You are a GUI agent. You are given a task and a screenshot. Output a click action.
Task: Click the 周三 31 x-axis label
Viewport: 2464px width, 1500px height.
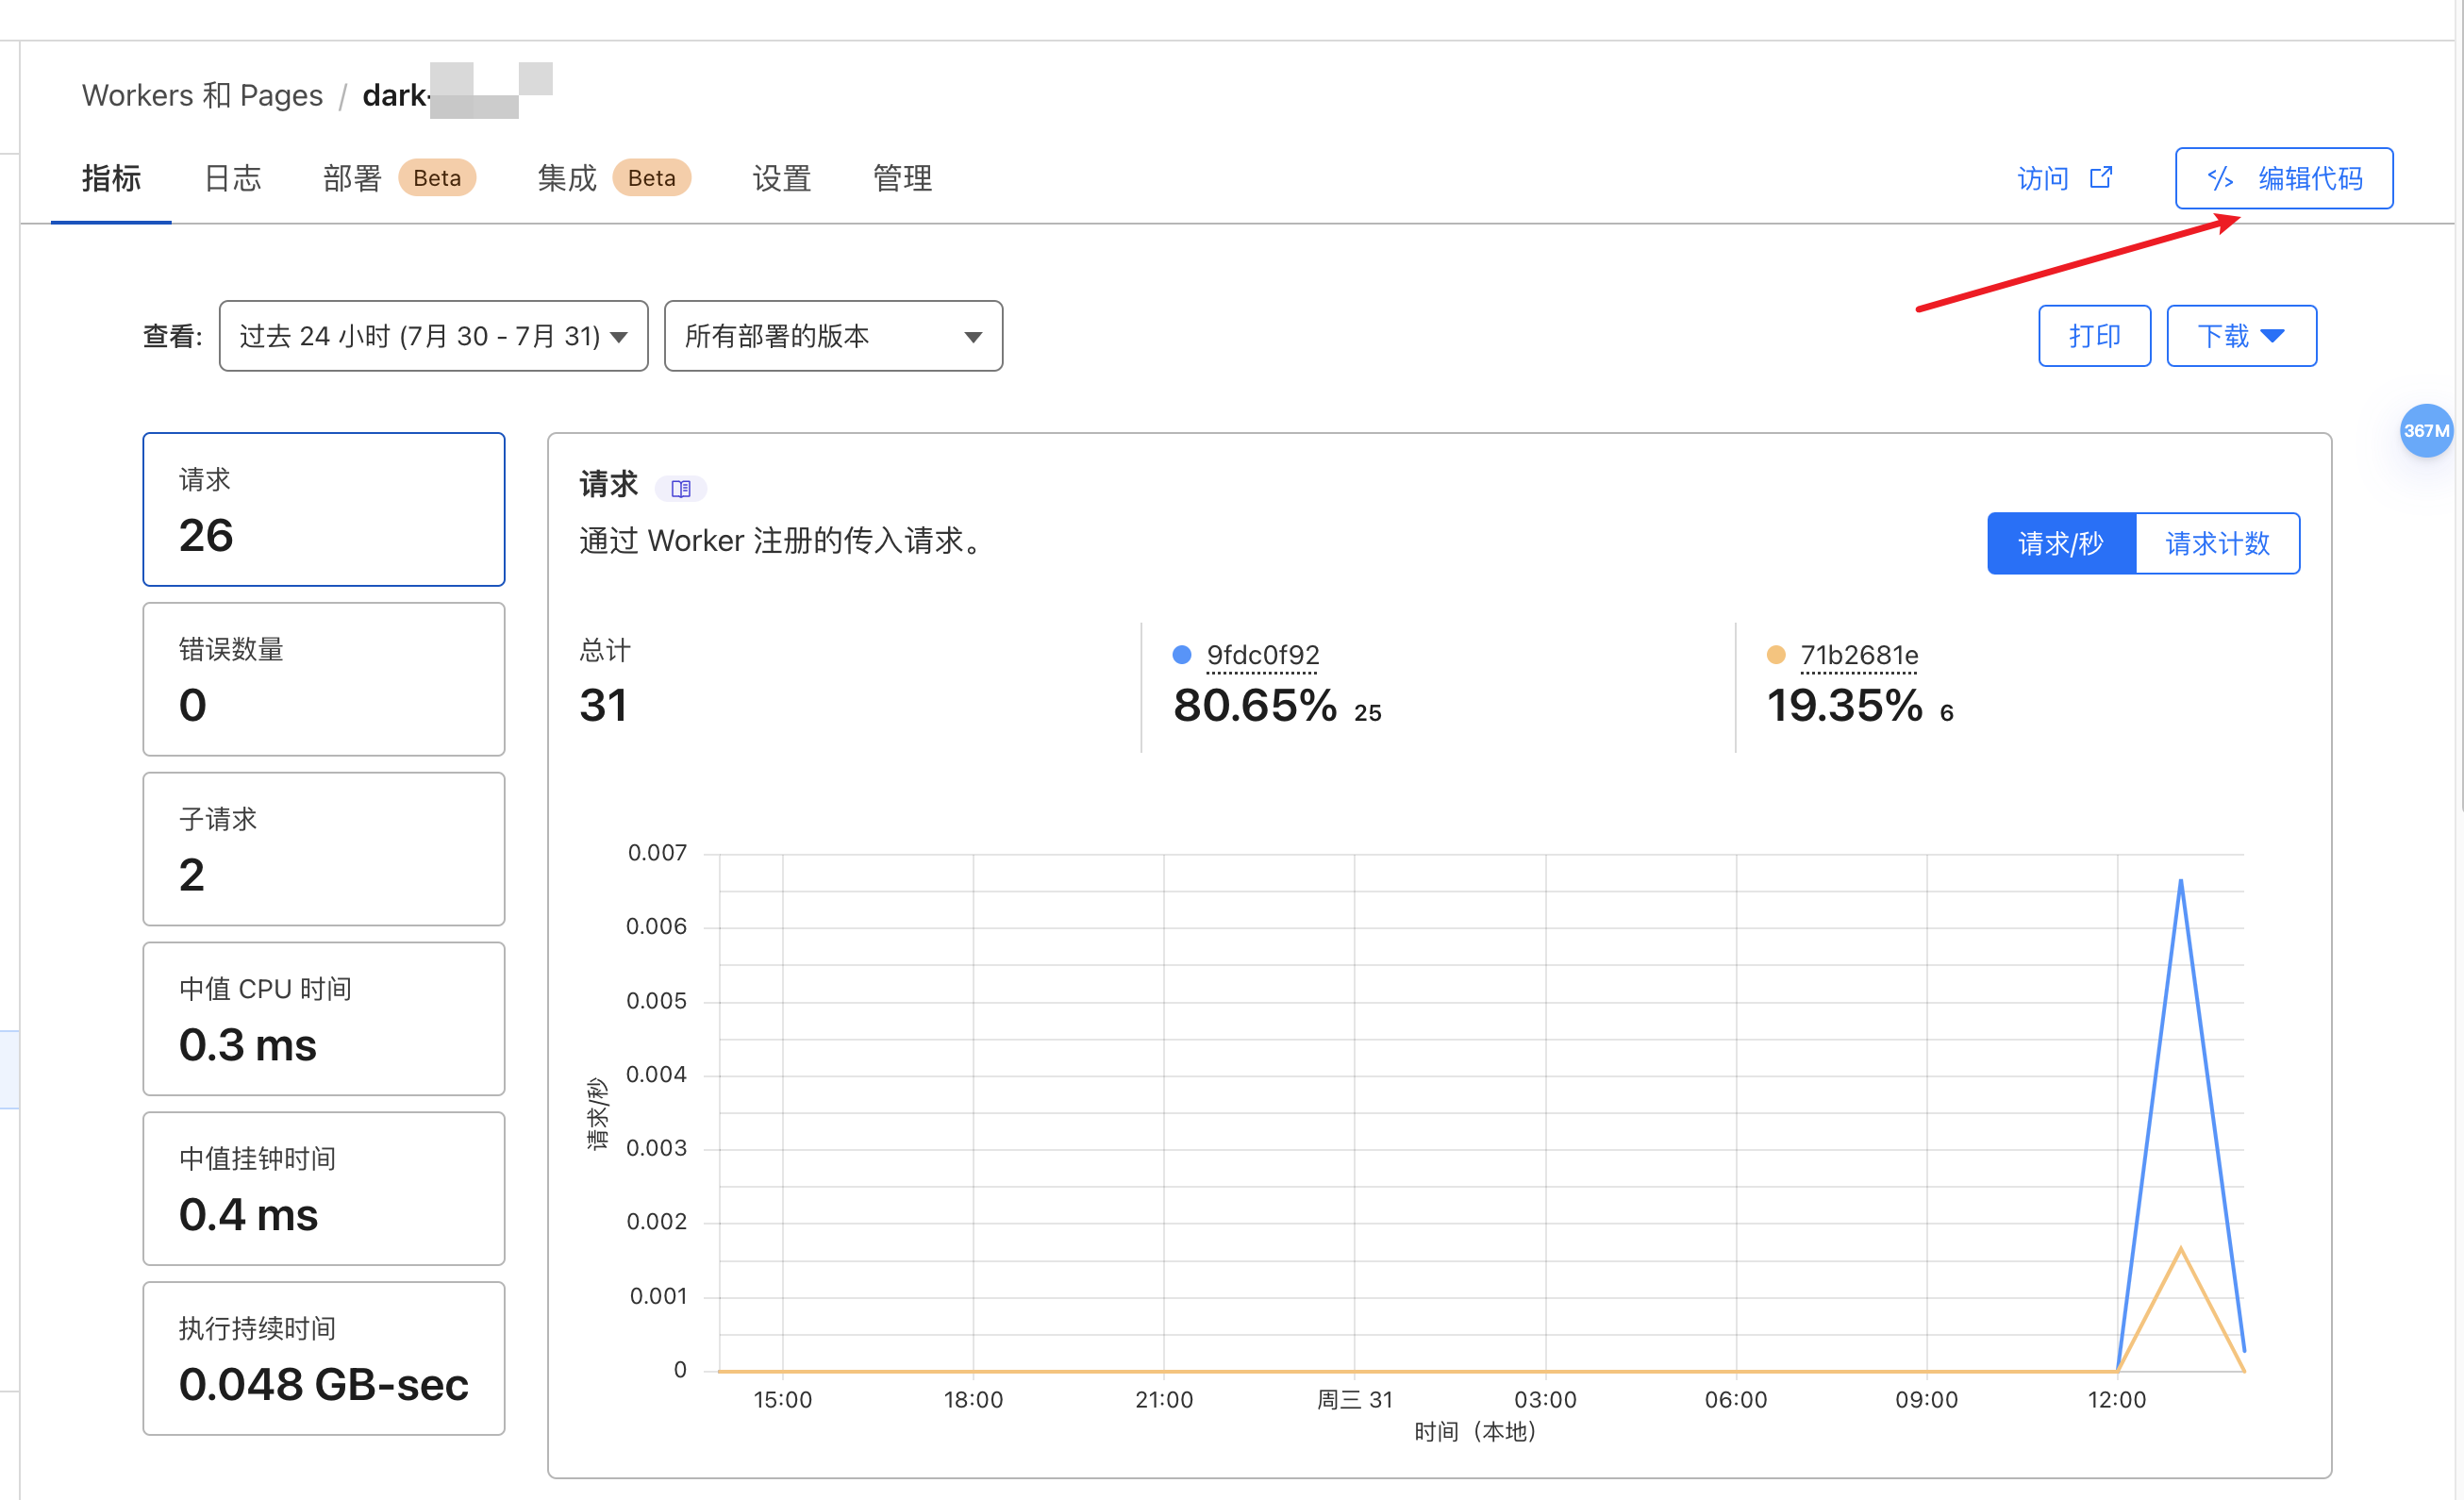[1354, 1399]
